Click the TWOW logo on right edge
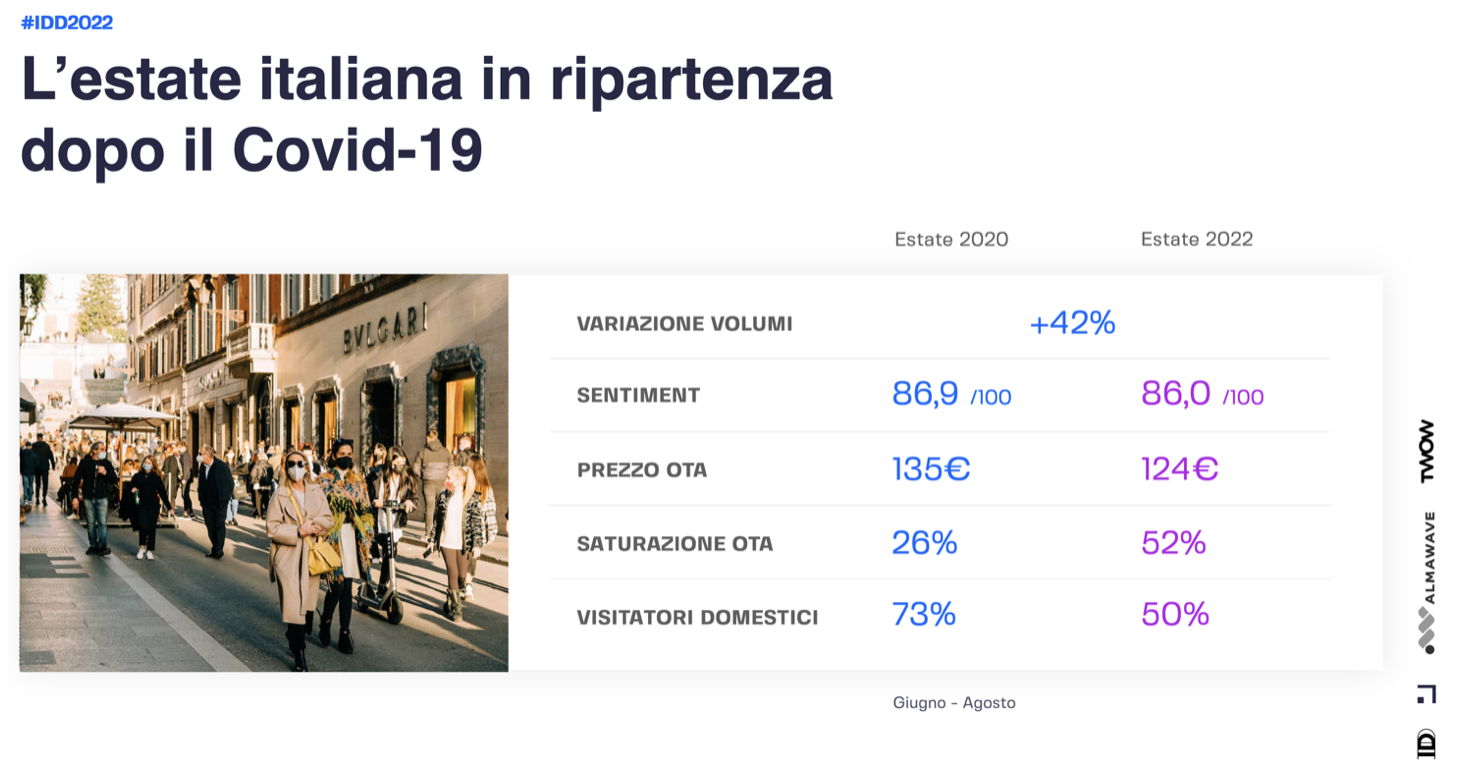 pyautogui.click(x=1427, y=451)
